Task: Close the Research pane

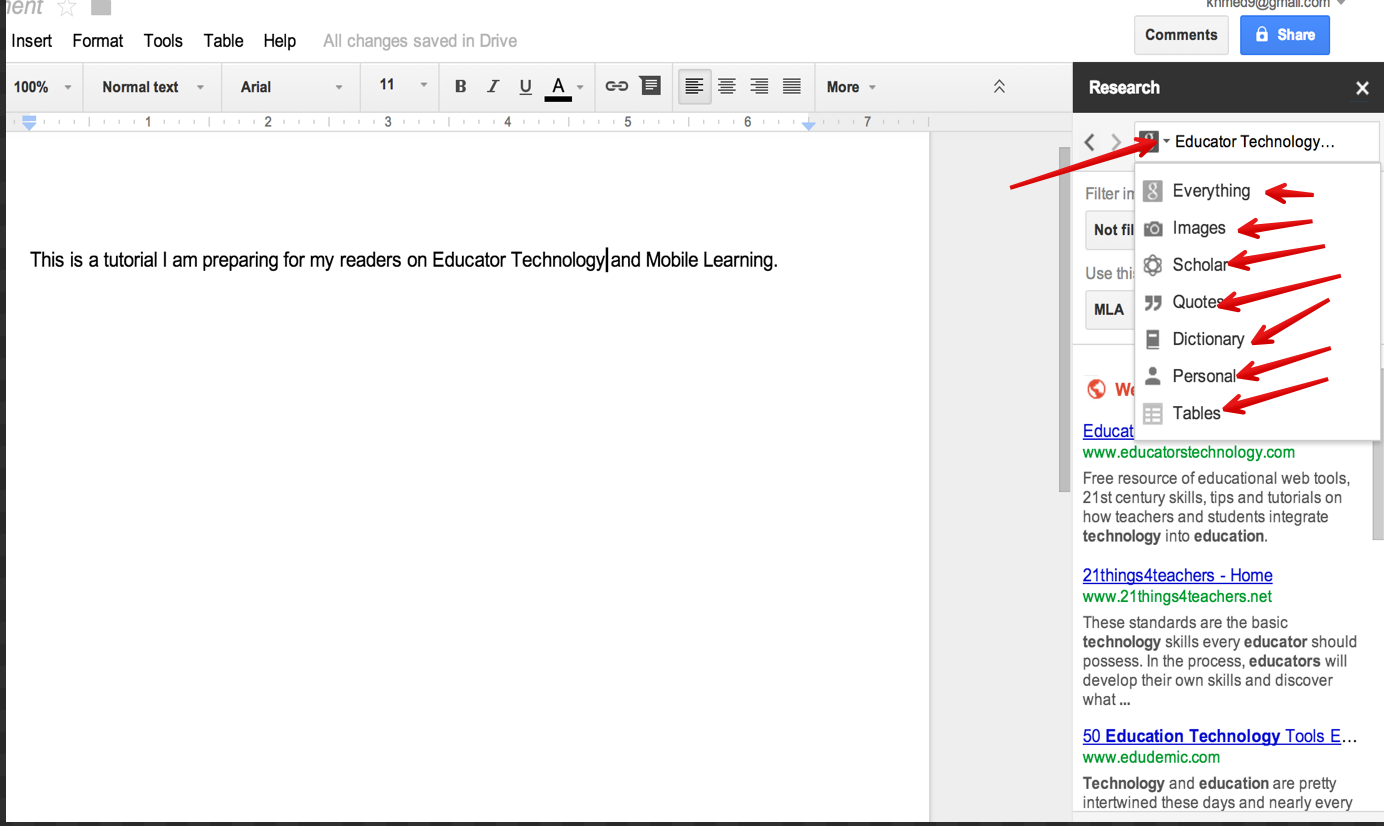Action: pos(1362,88)
